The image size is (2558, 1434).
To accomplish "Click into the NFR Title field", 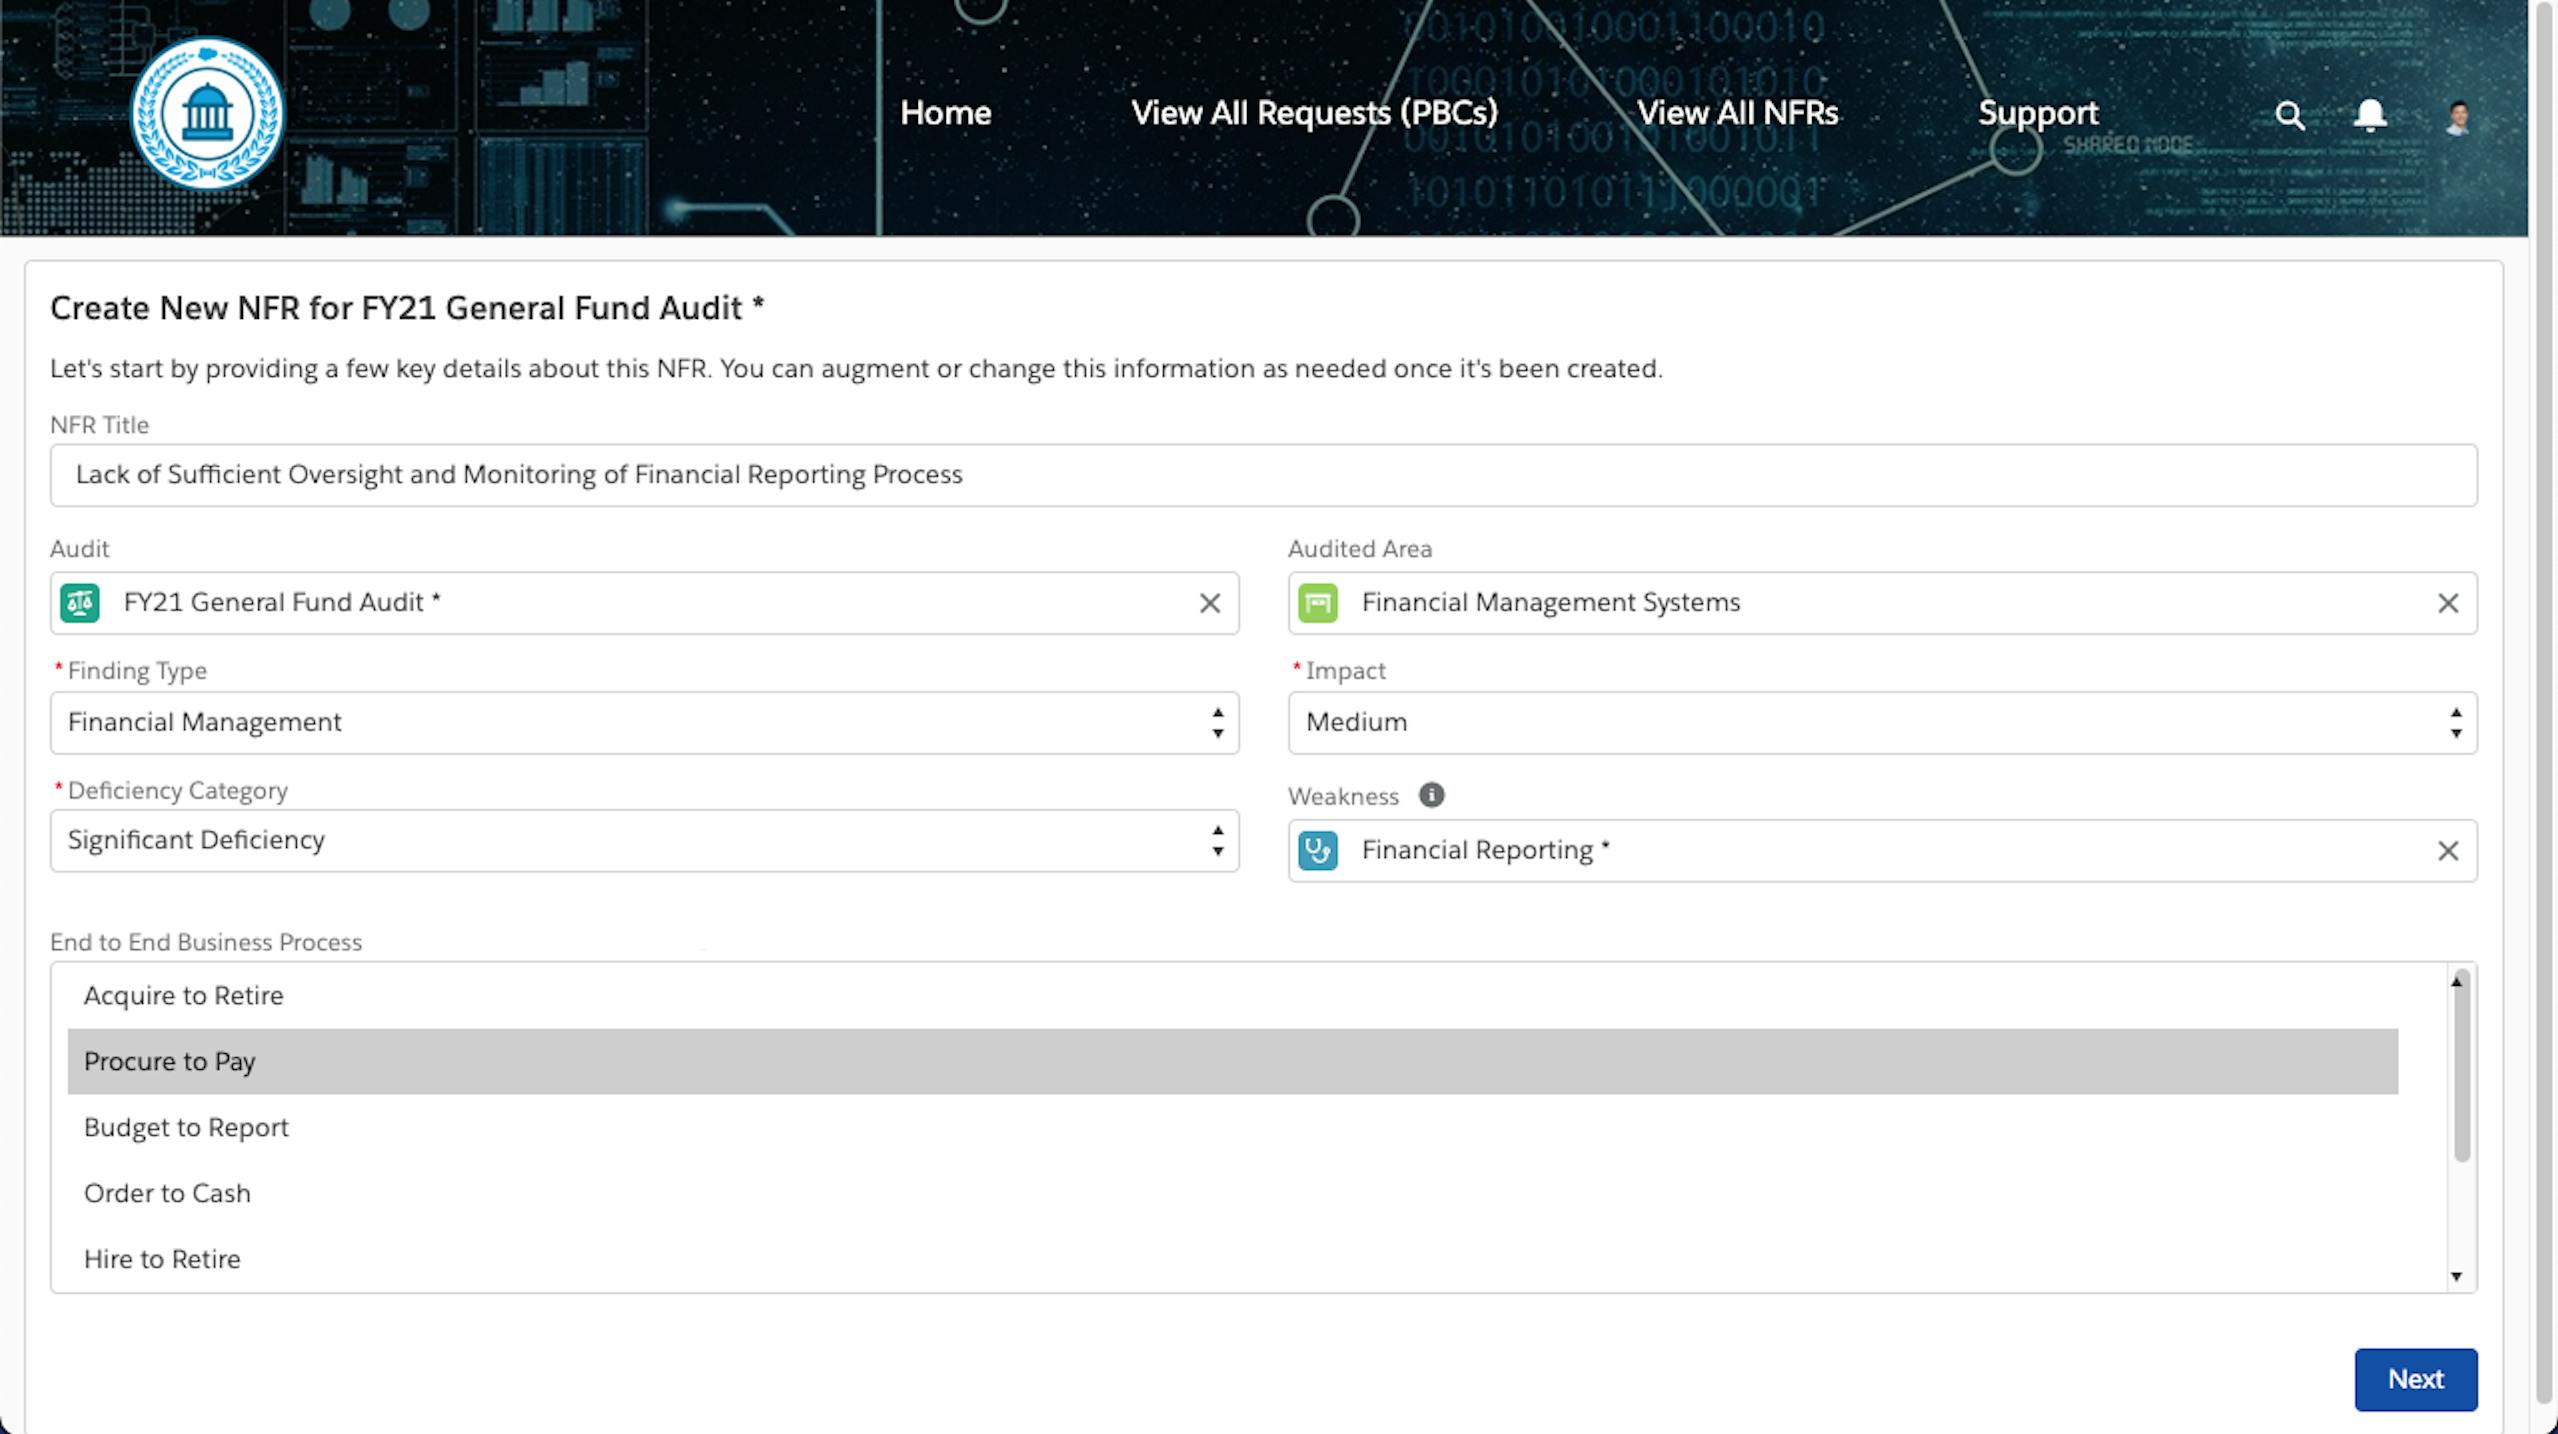I will (x=1263, y=475).
